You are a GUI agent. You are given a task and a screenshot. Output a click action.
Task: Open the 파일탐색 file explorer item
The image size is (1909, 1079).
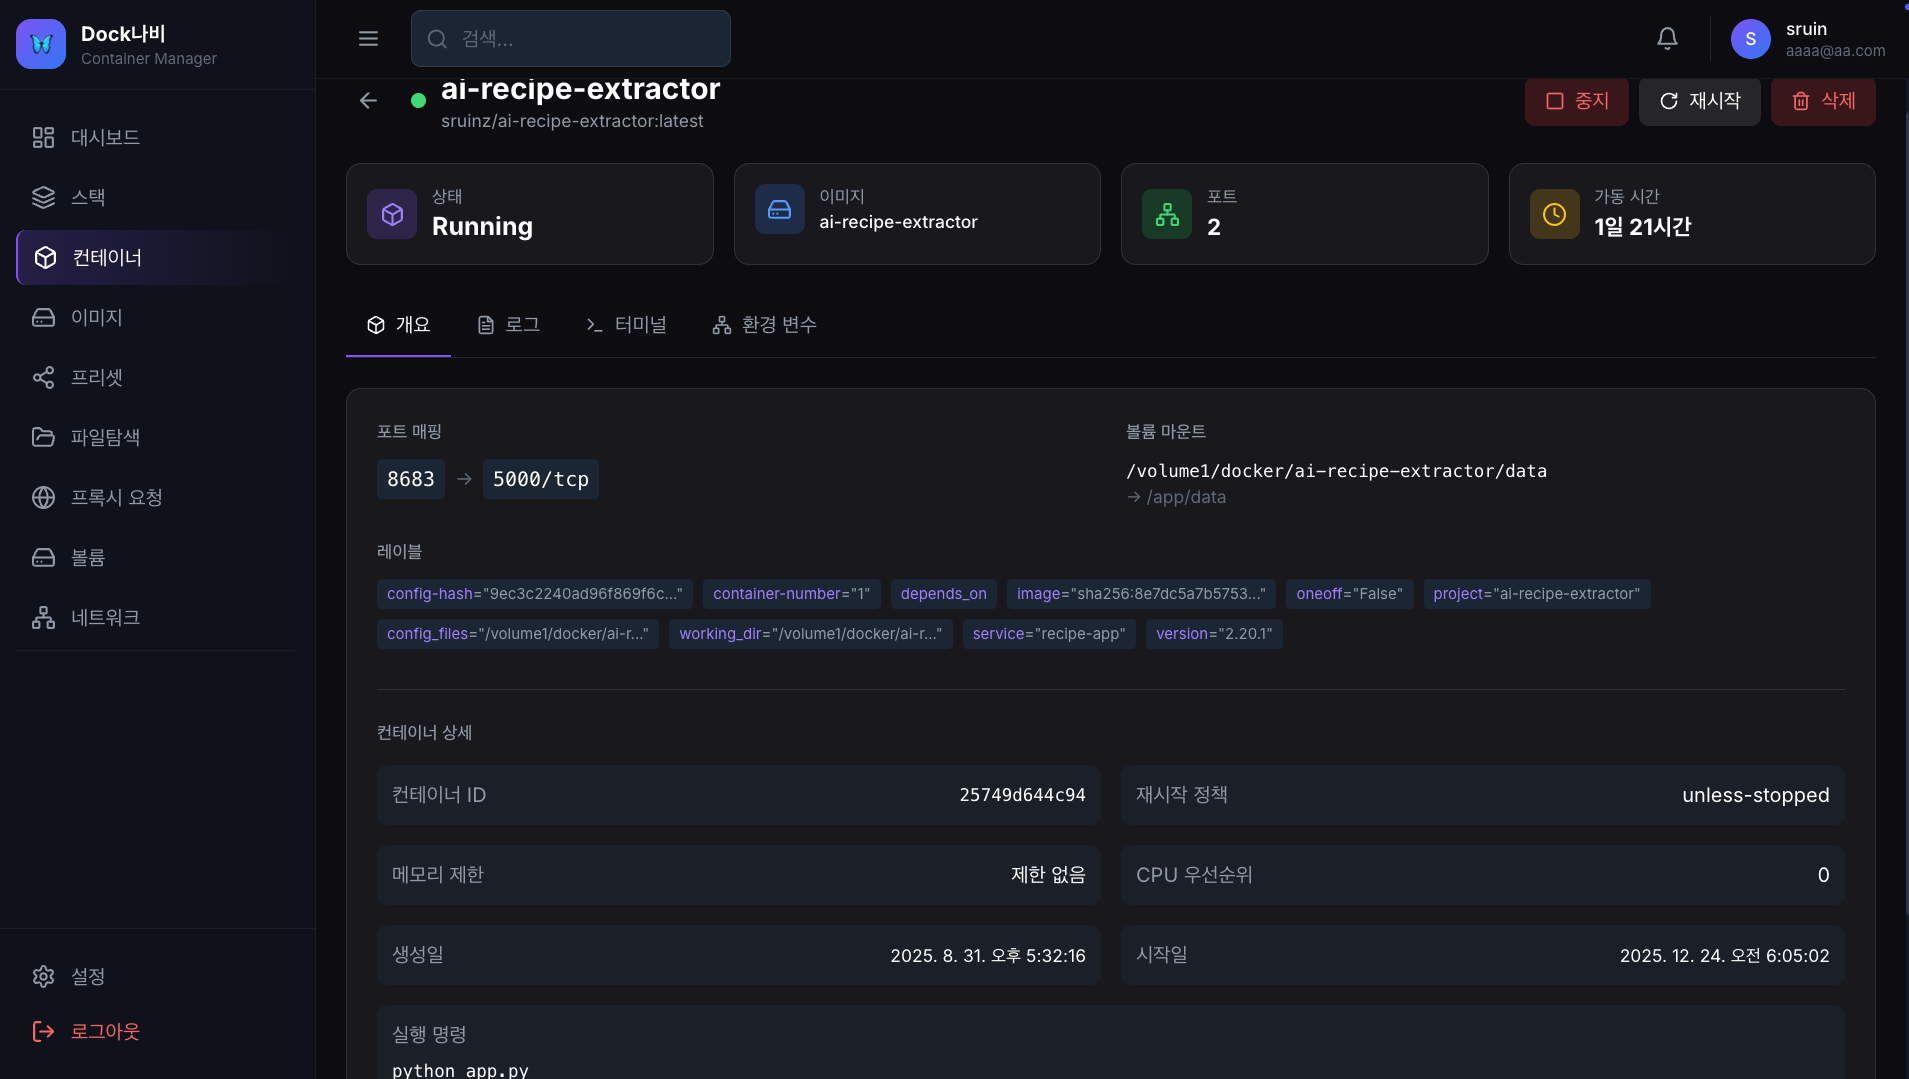[x=104, y=437]
